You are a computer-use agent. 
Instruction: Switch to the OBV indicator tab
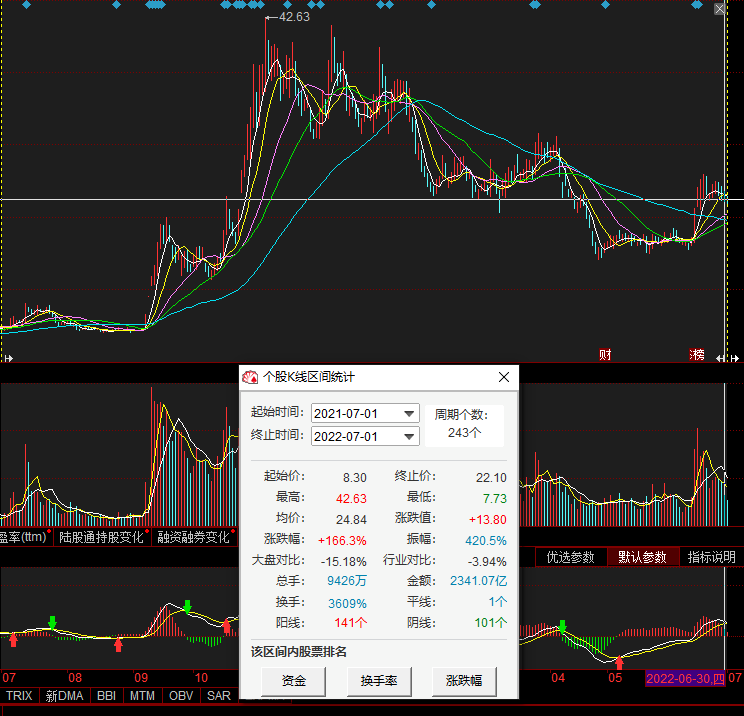180,695
